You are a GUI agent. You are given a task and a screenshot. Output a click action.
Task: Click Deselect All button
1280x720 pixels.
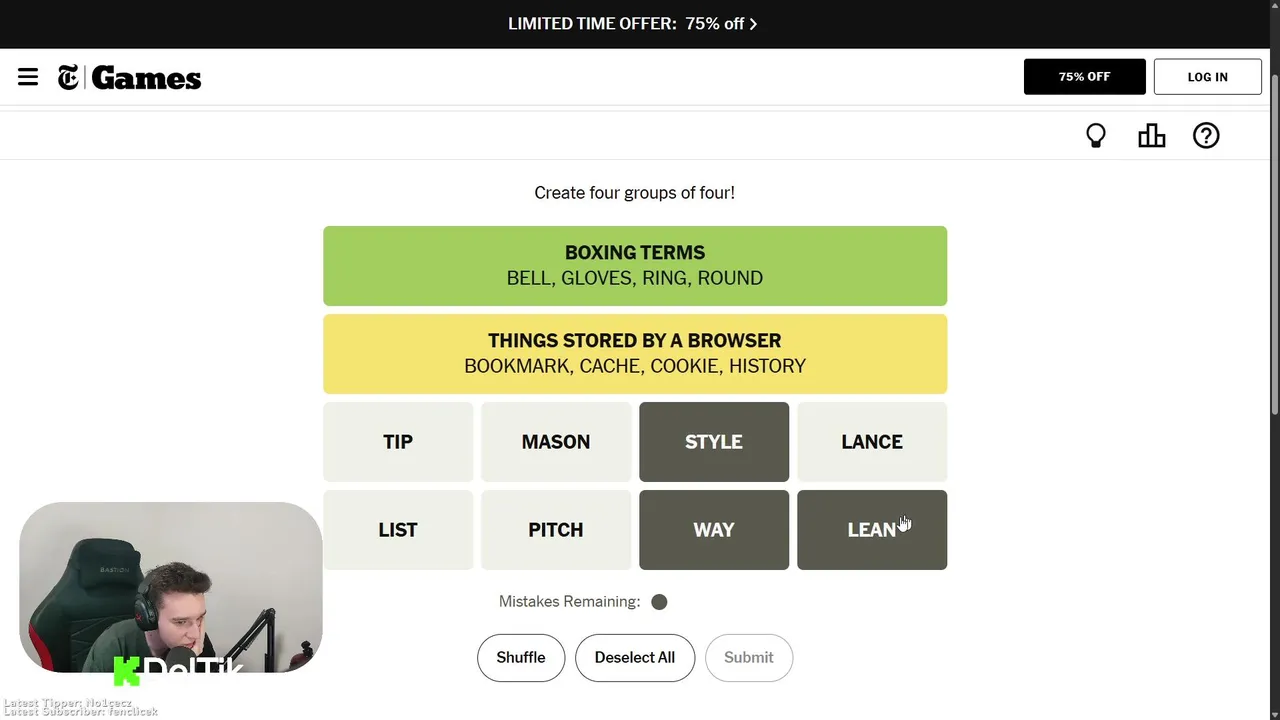tap(635, 658)
